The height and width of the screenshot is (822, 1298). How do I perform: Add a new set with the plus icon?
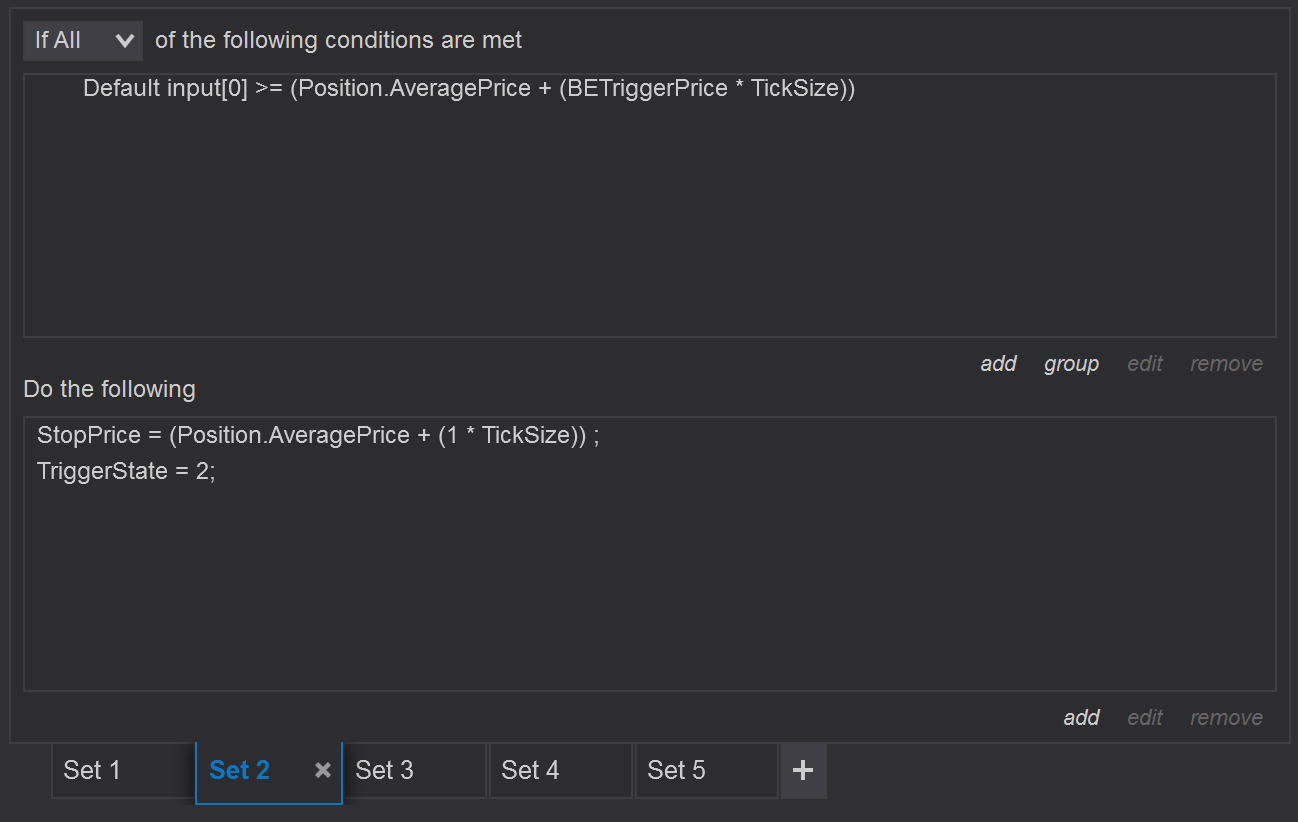pos(803,770)
